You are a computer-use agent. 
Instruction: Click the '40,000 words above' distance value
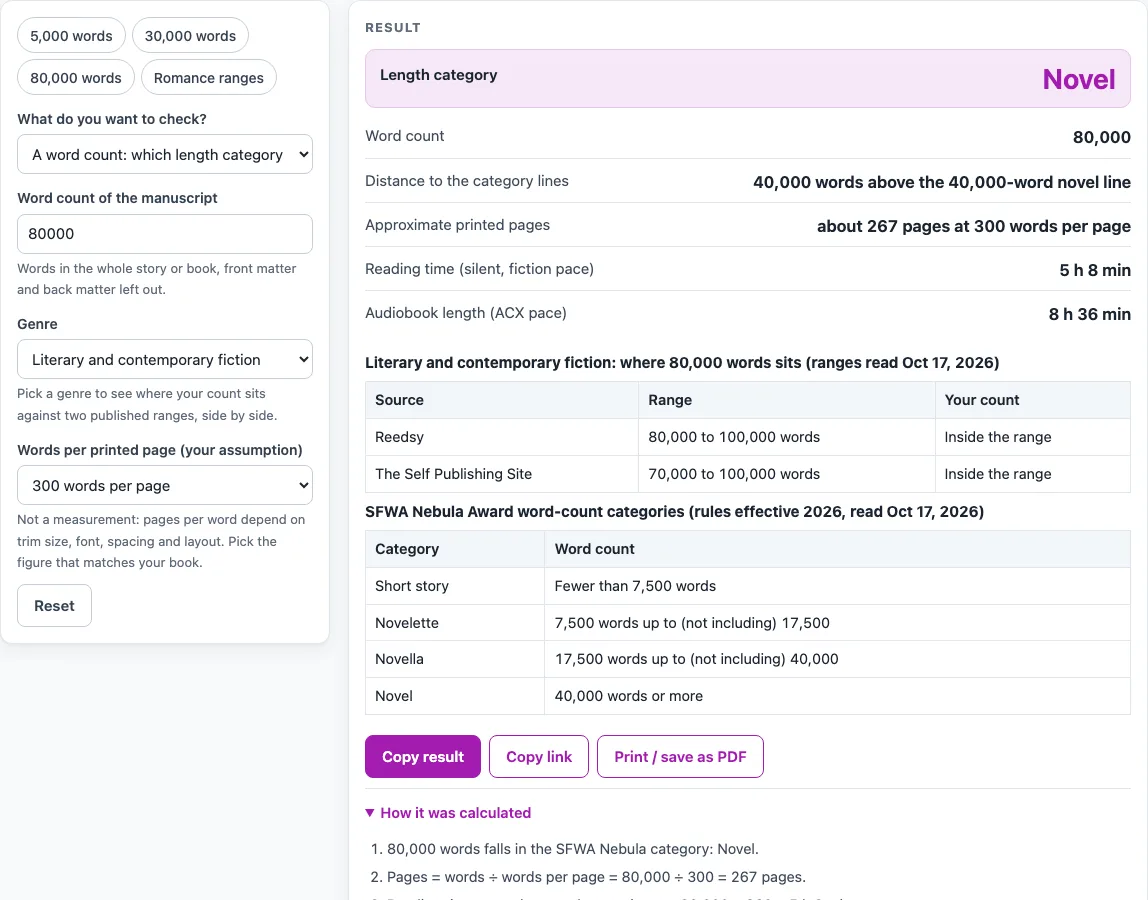(x=942, y=182)
